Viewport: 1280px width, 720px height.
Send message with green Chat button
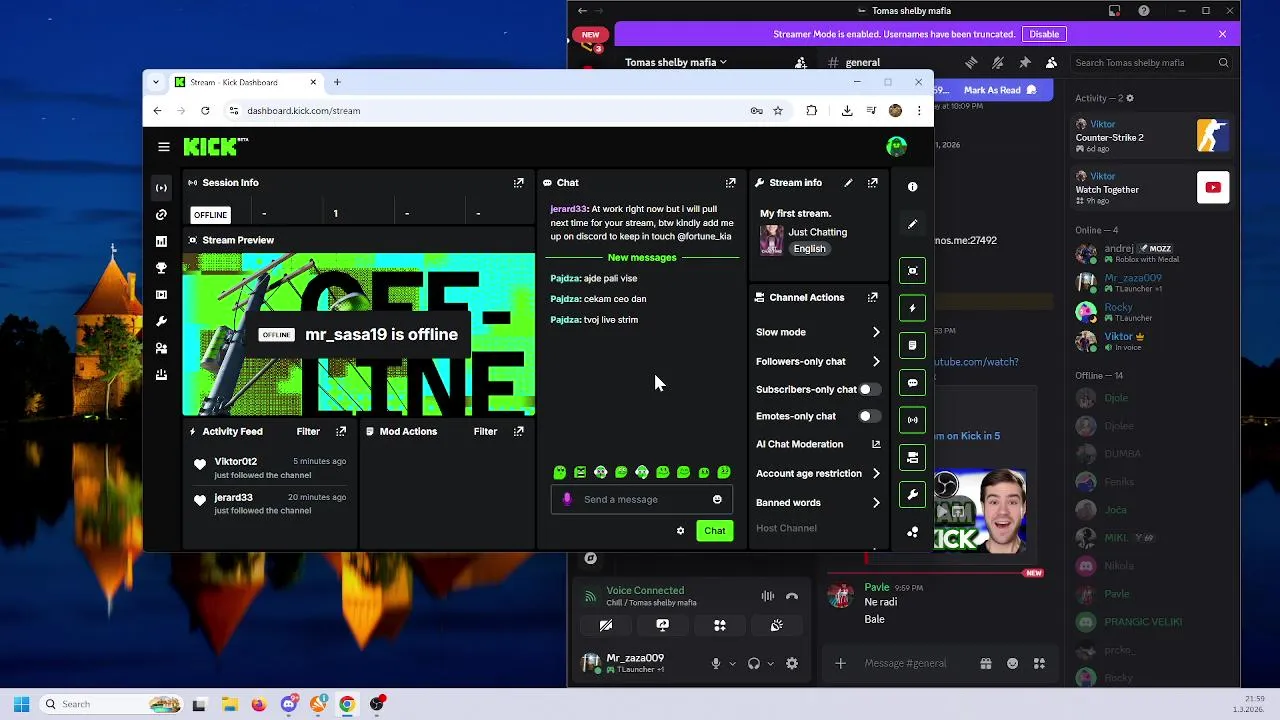coord(714,531)
